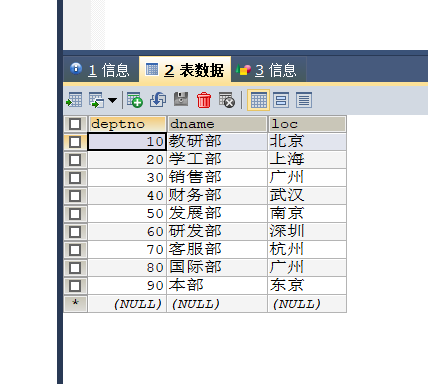Select the deptno cell with value 90
Viewport: 428px width, 384px height.
[127, 286]
